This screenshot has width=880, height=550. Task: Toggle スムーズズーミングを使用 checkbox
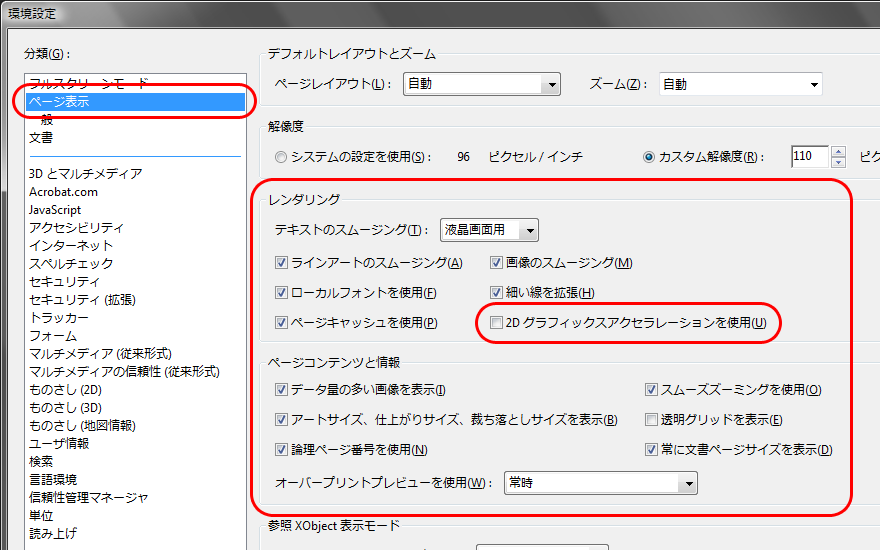click(x=651, y=389)
